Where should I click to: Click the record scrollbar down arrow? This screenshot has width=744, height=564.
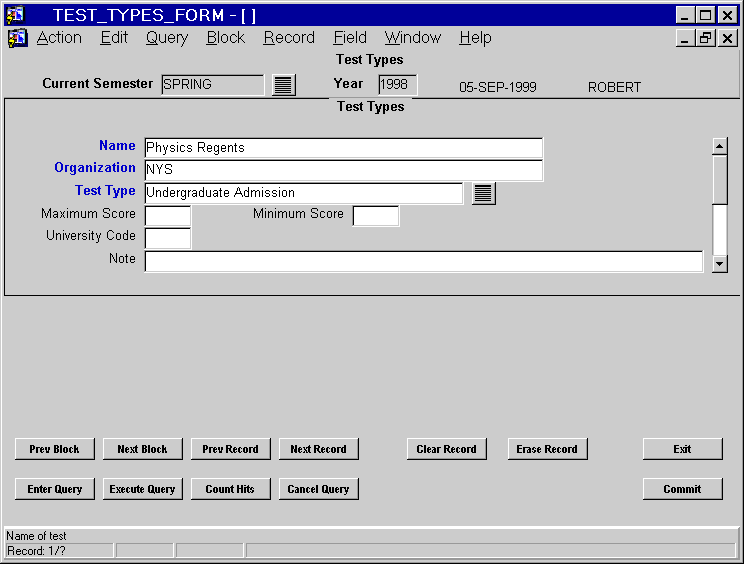coord(720,264)
